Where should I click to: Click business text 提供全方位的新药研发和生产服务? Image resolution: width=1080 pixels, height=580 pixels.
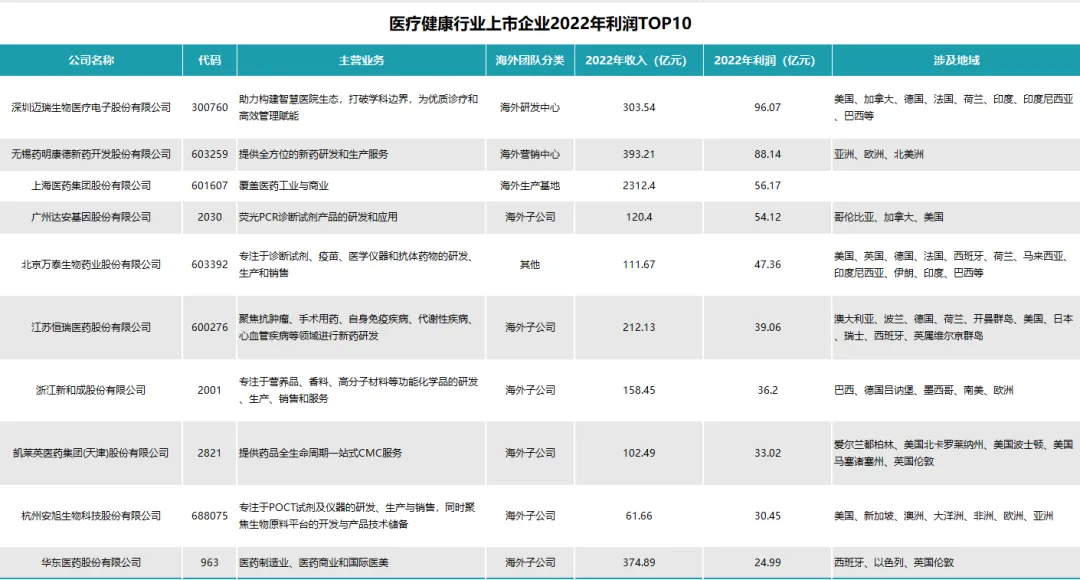[313, 154]
